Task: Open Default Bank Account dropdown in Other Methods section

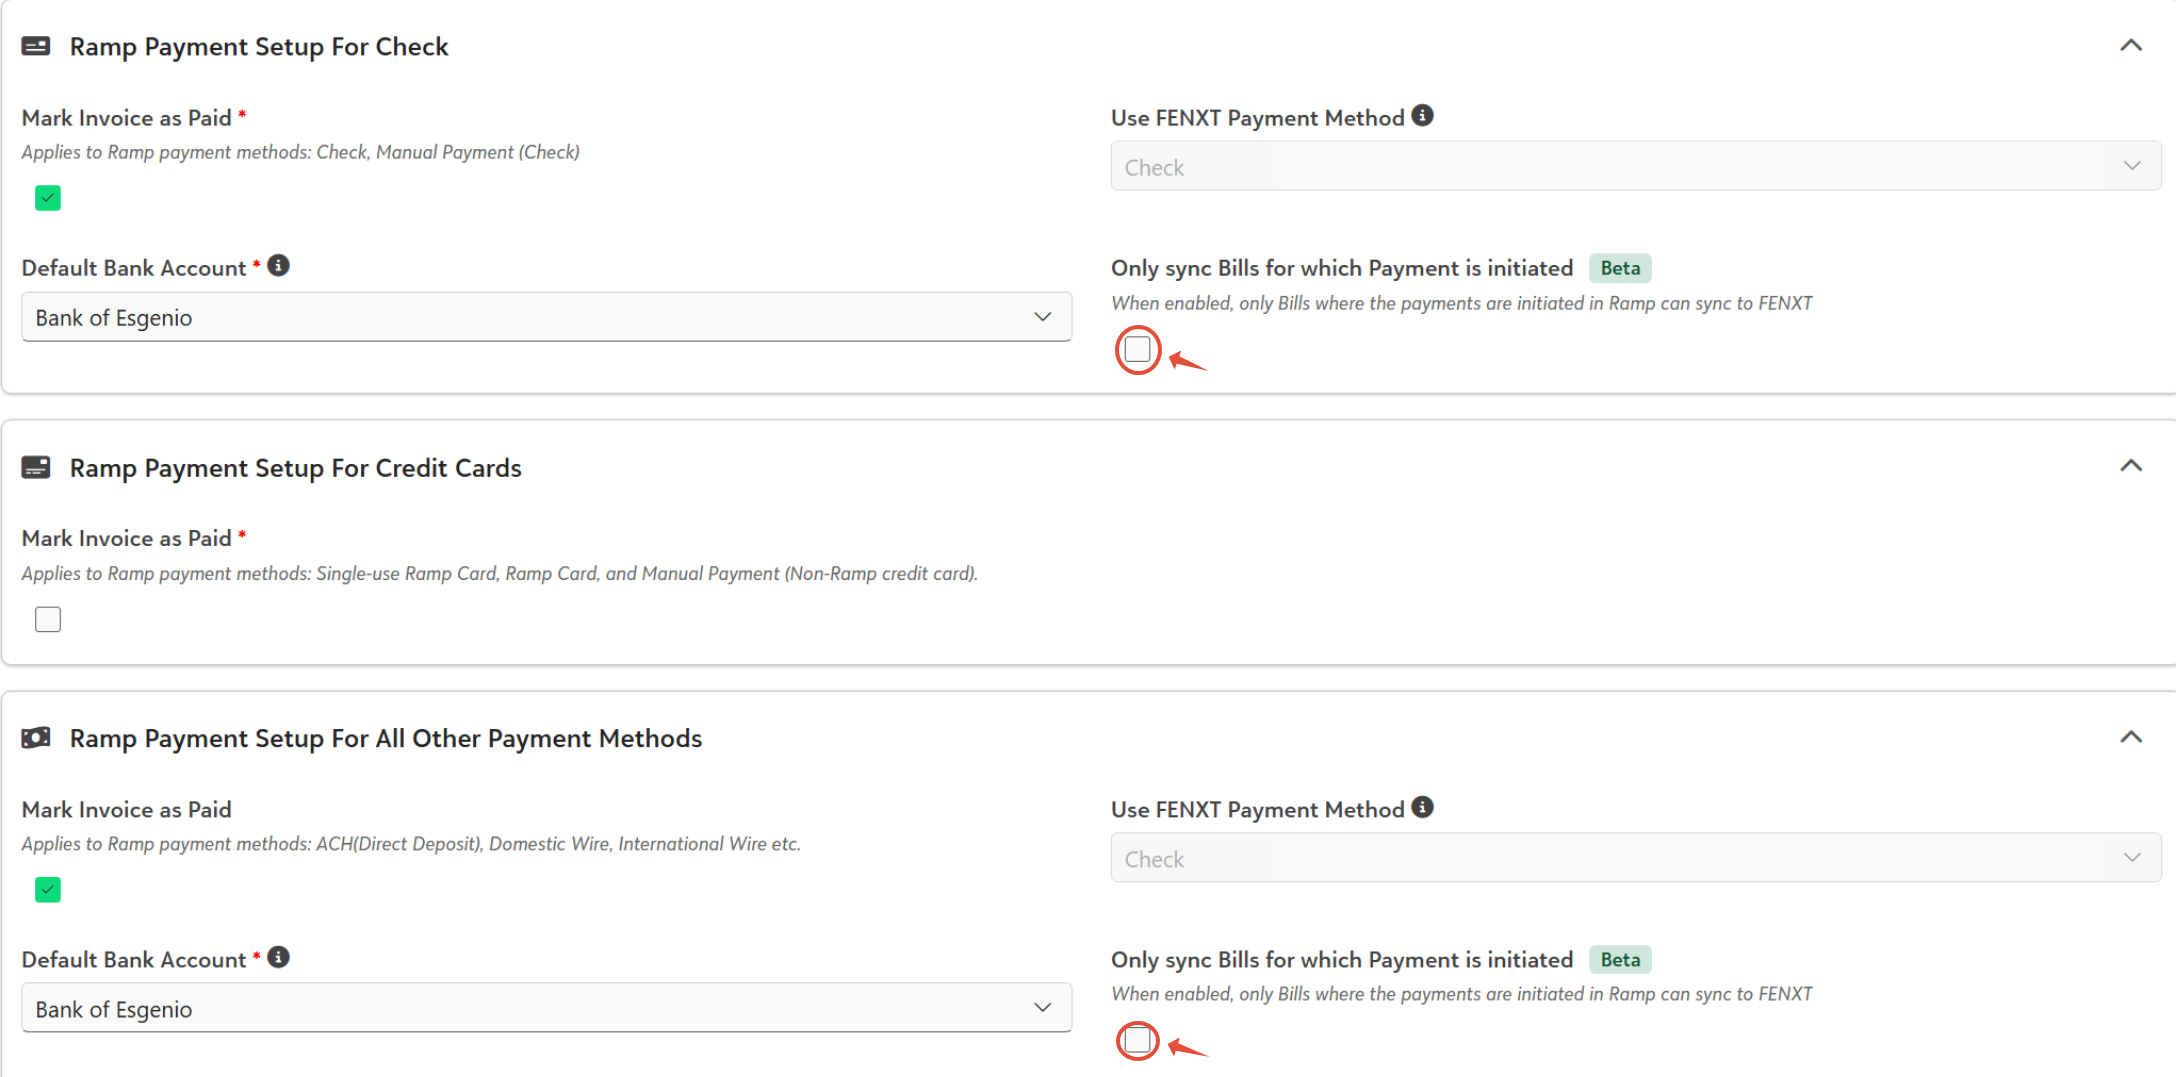Action: click(547, 1008)
